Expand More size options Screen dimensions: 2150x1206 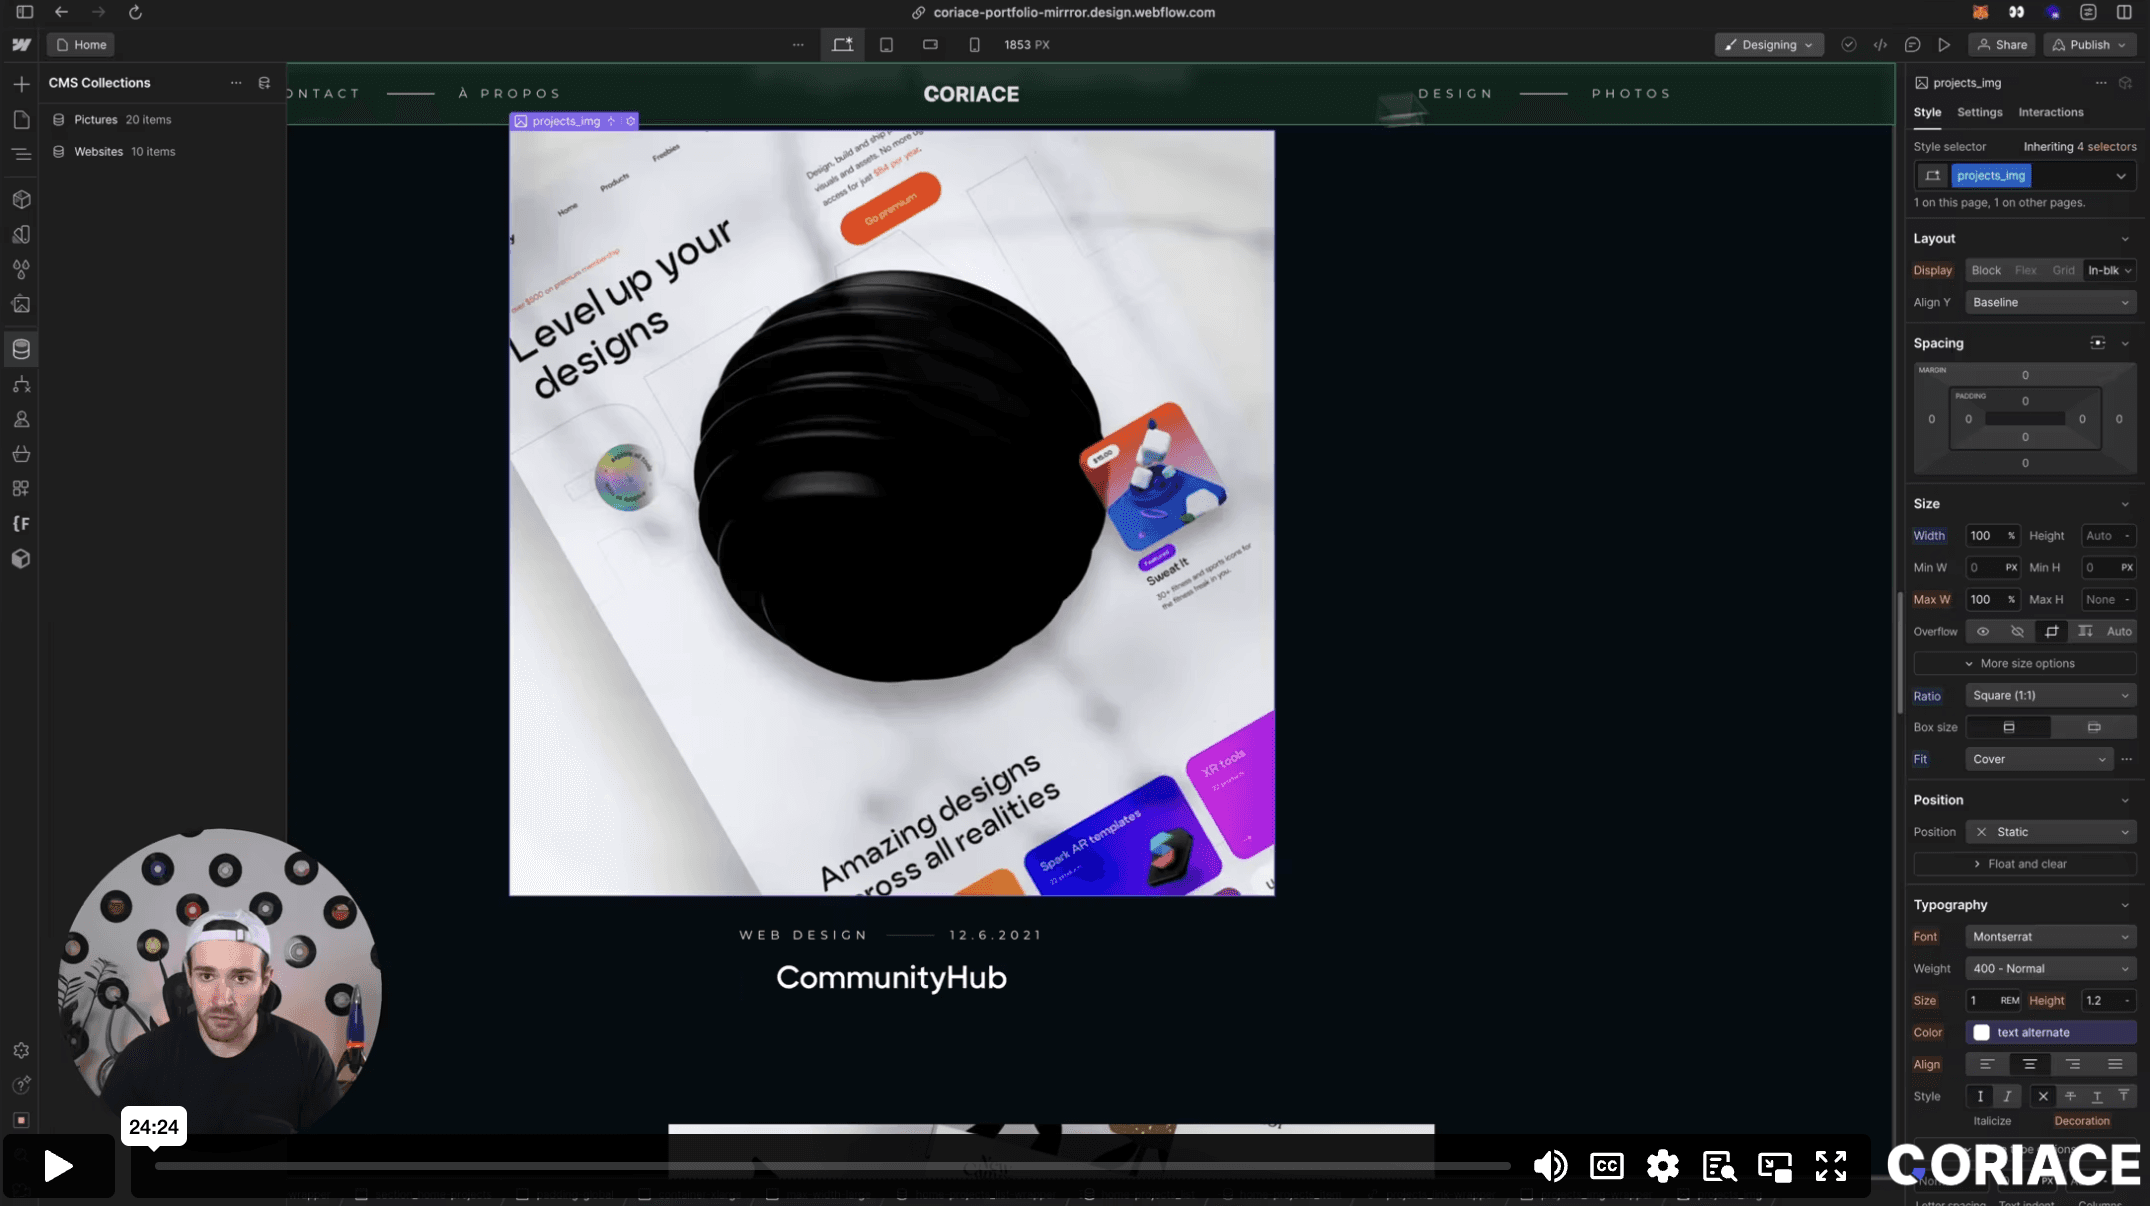(2024, 663)
